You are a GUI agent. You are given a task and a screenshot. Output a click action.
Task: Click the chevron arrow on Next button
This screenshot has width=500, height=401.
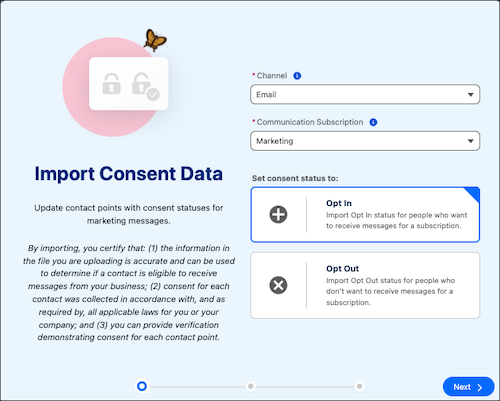tap(480, 387)
